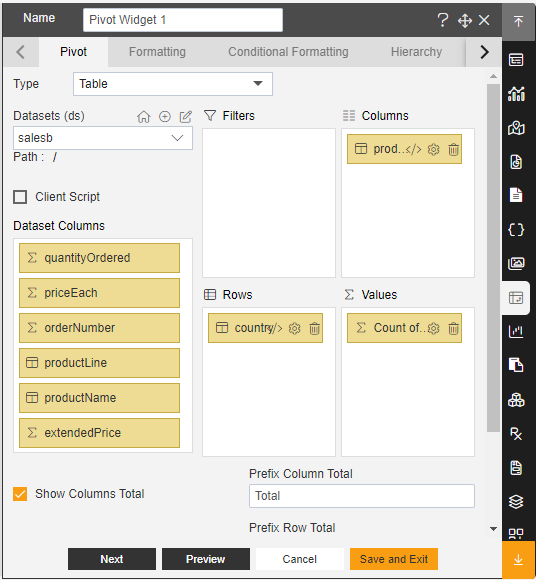Screen dimensions: 536x580
Task: Show more tabs with right chevron
Action: 484,52
